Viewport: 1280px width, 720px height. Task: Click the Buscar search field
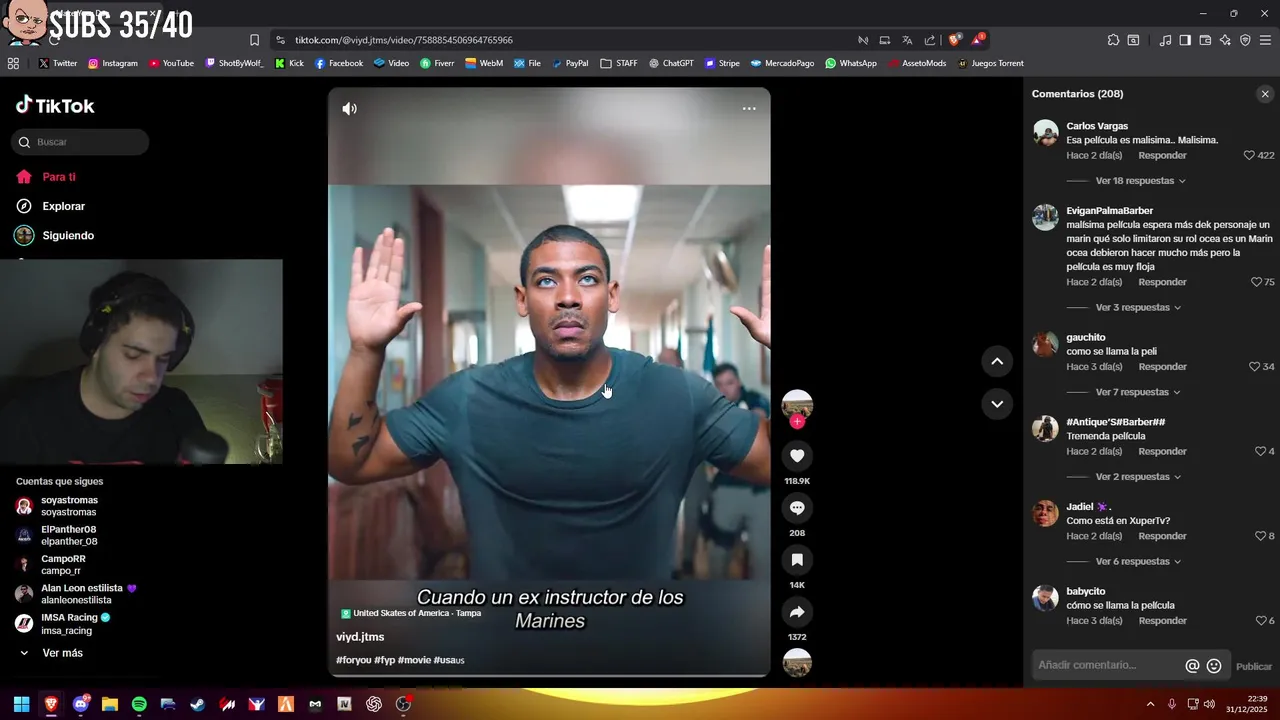pos(81,142)
